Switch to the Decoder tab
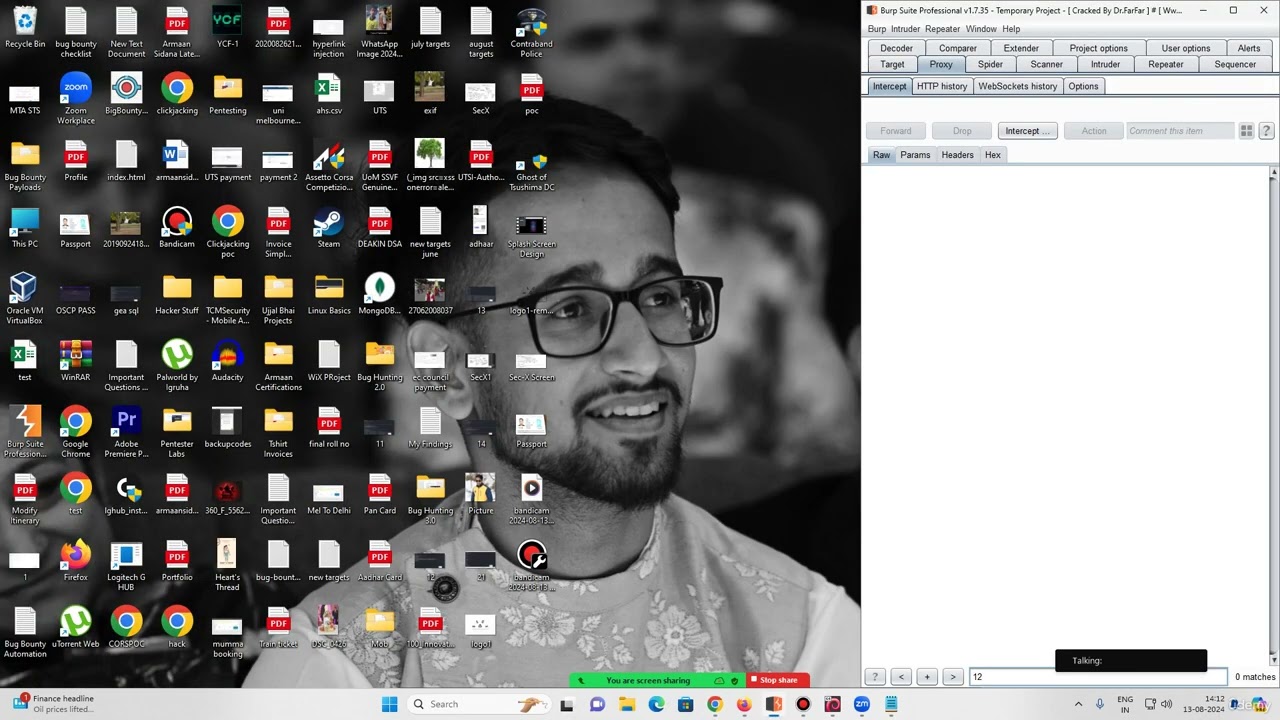1280x720 pixels. point(896,48)
